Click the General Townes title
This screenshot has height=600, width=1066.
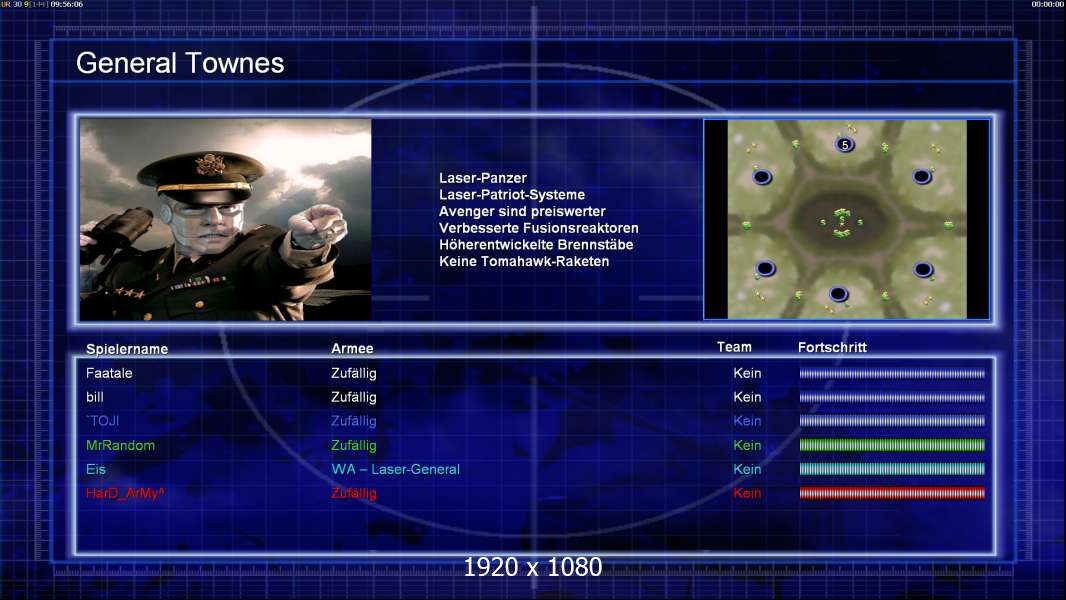click(180, 63)
